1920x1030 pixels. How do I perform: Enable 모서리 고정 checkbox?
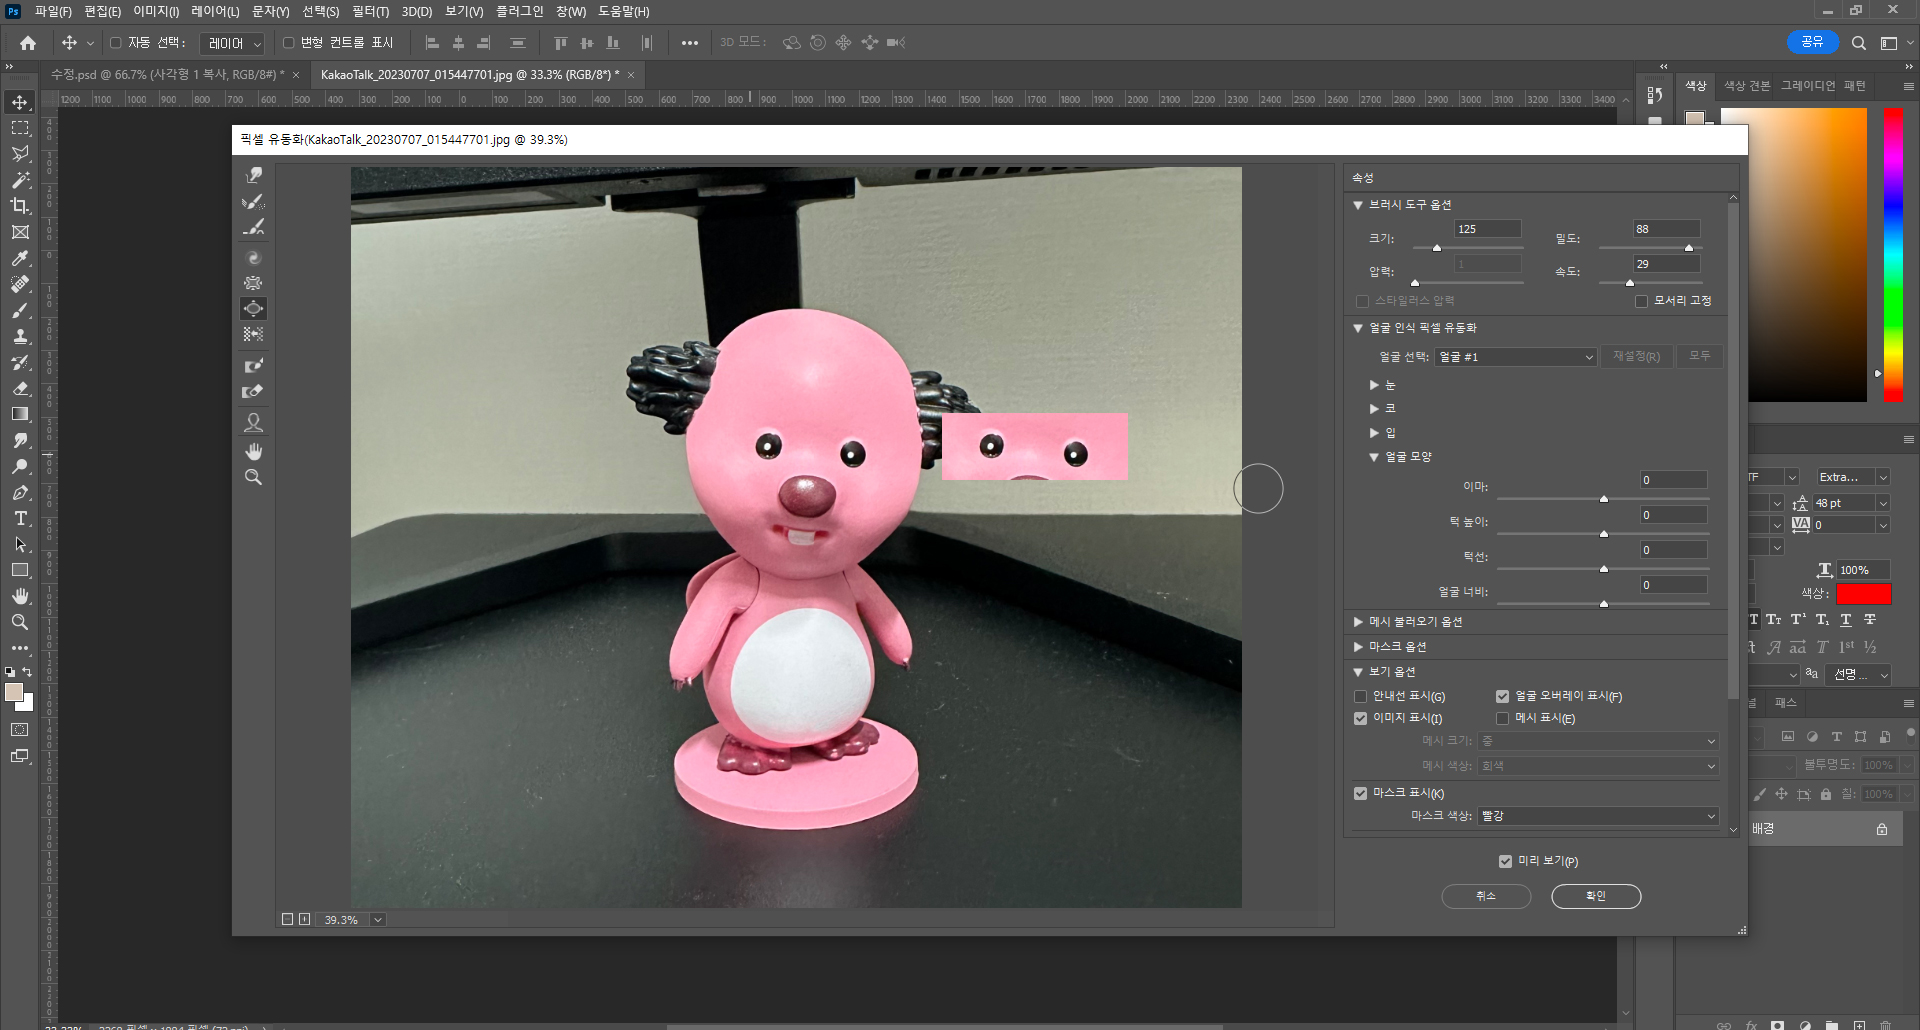(1641, 301)
